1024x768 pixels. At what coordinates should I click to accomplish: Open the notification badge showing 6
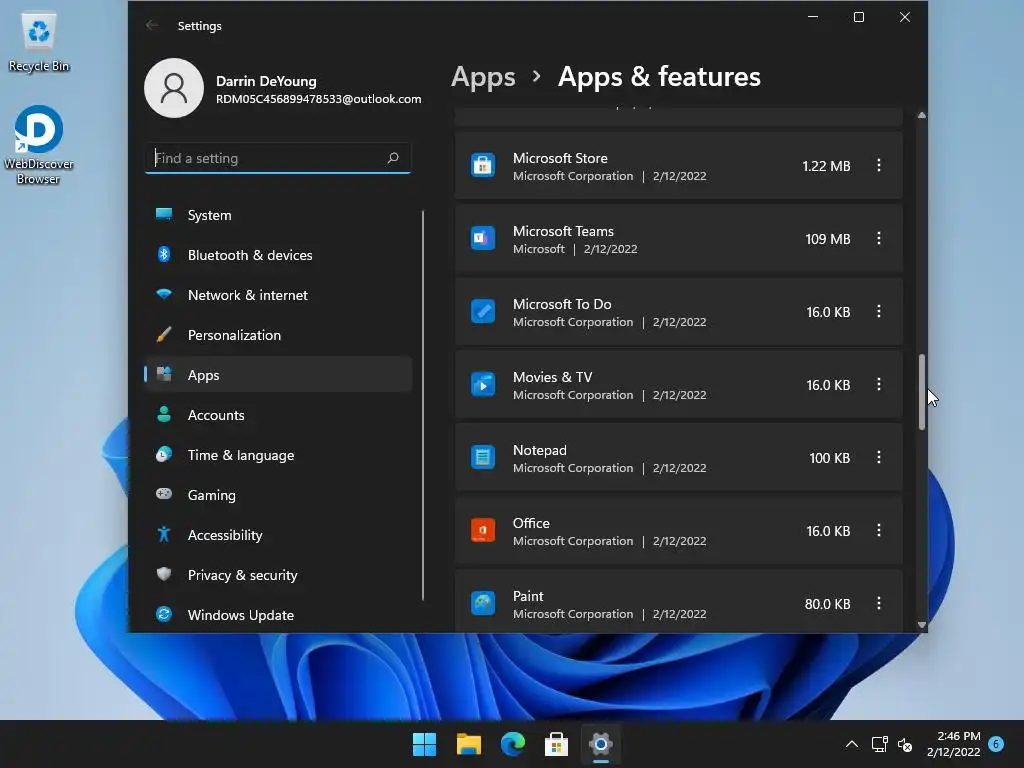point(996,744)
